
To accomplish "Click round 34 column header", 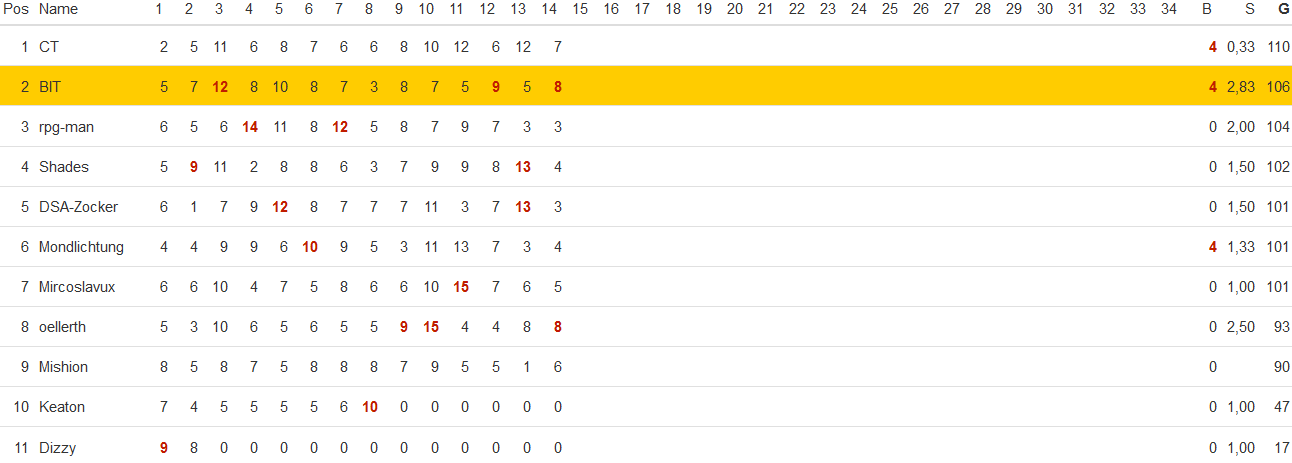I will (1168, 9).
